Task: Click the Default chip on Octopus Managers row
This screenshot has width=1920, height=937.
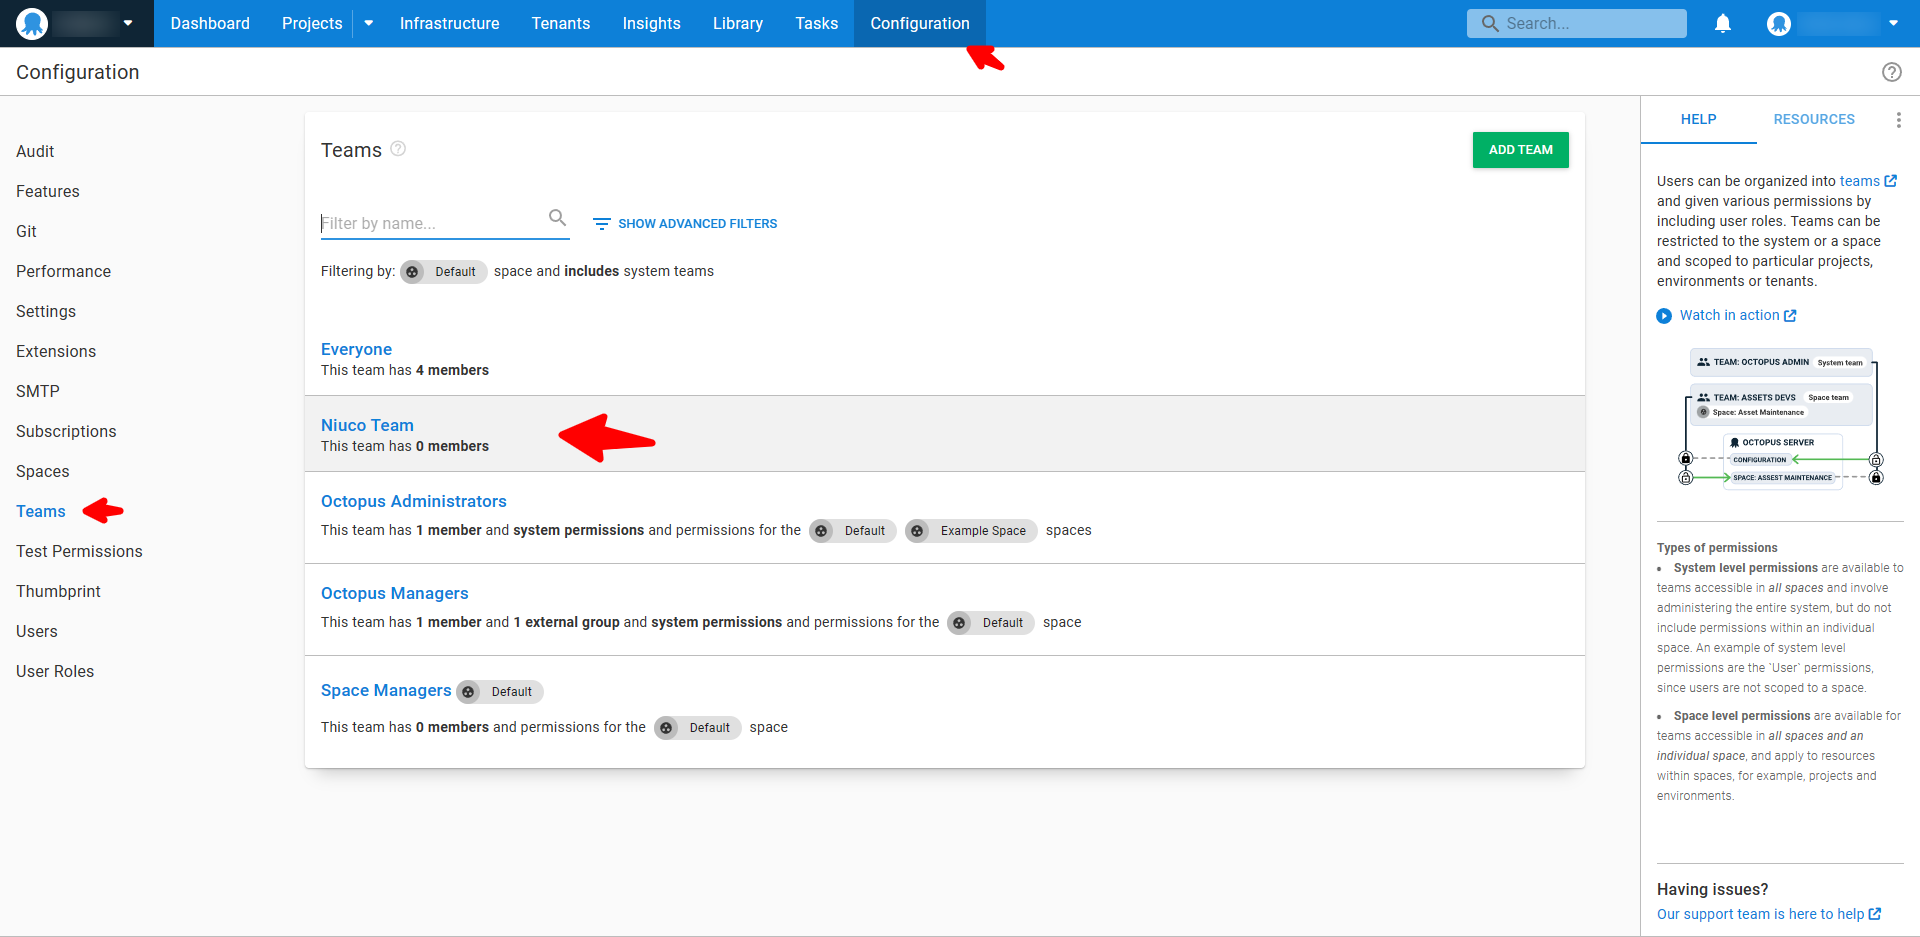Action: (991, 623)
